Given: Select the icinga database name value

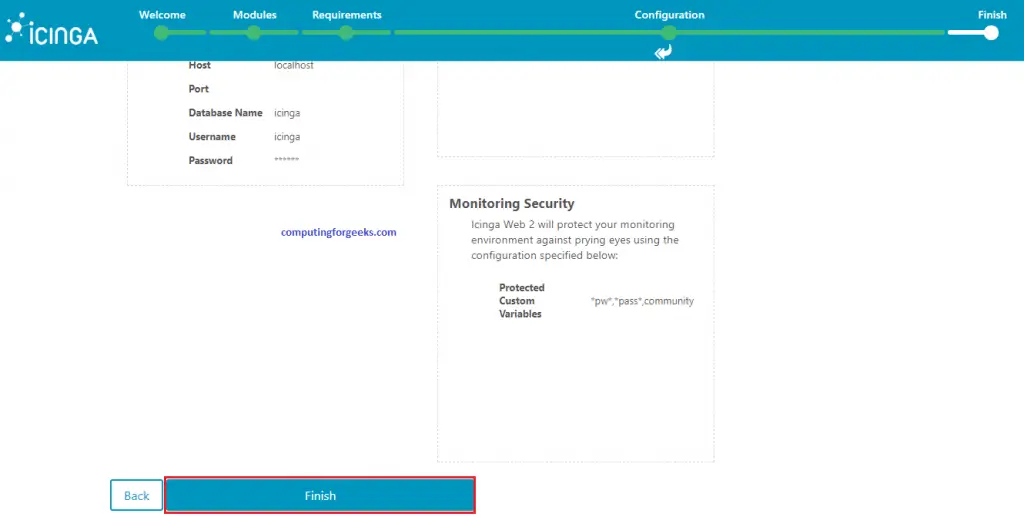Looking at the screenshot, I should (x=287, y=113).
